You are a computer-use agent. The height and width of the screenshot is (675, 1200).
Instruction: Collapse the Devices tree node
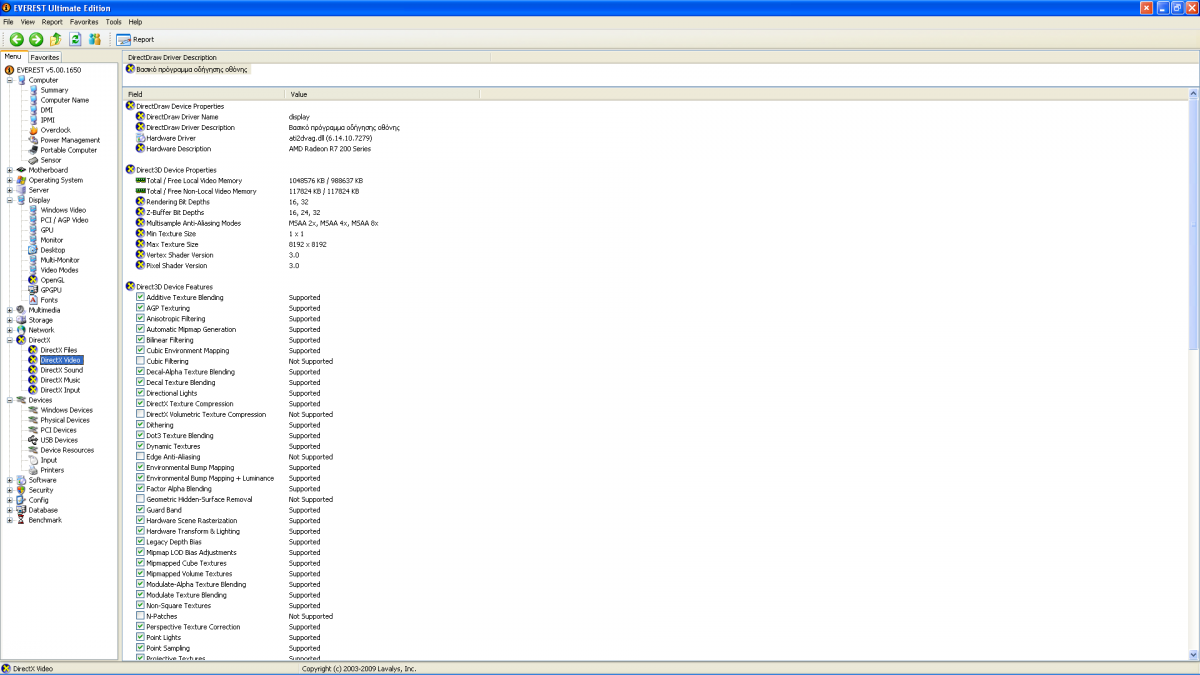(x=10, y=400)
